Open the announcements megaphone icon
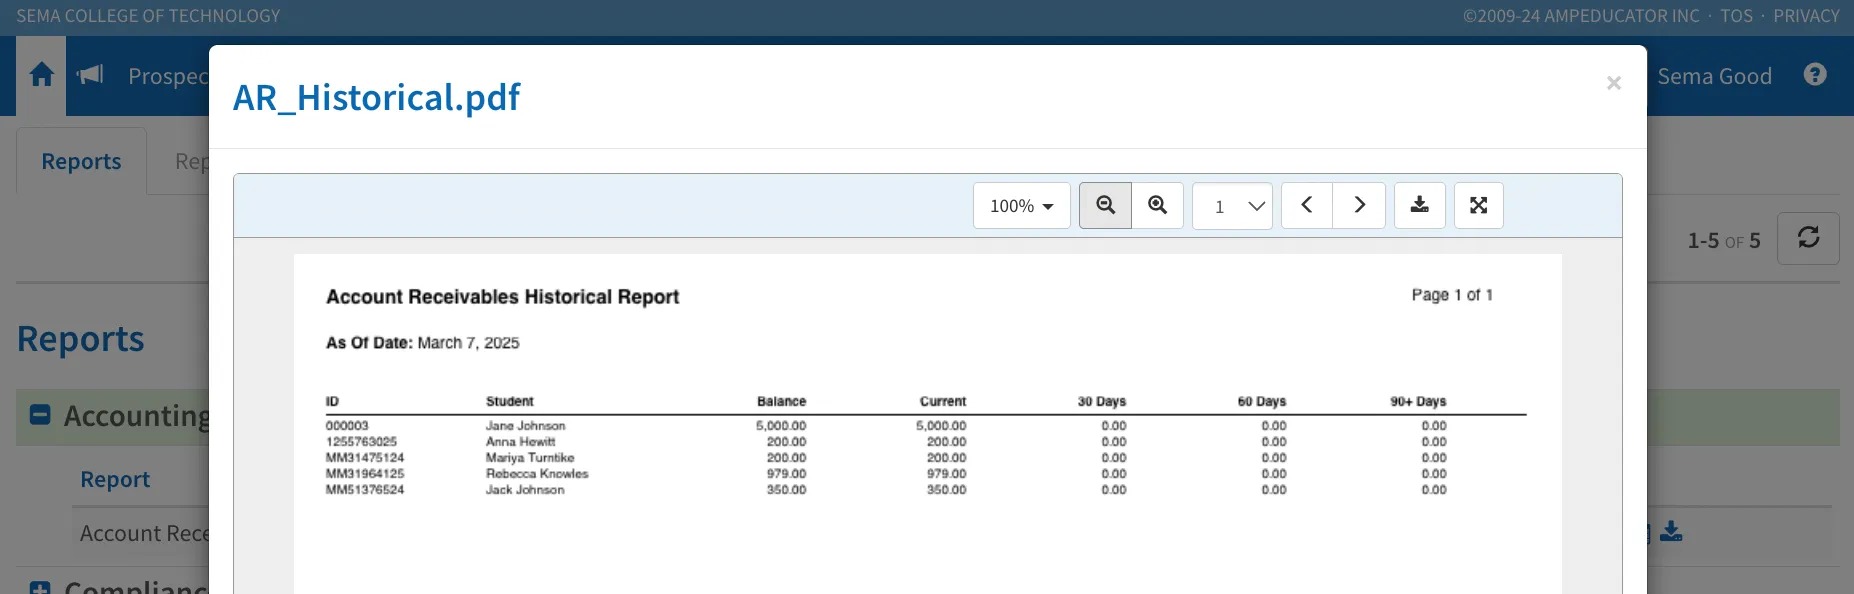The image size is (1854, 594). tap(90, 75)
